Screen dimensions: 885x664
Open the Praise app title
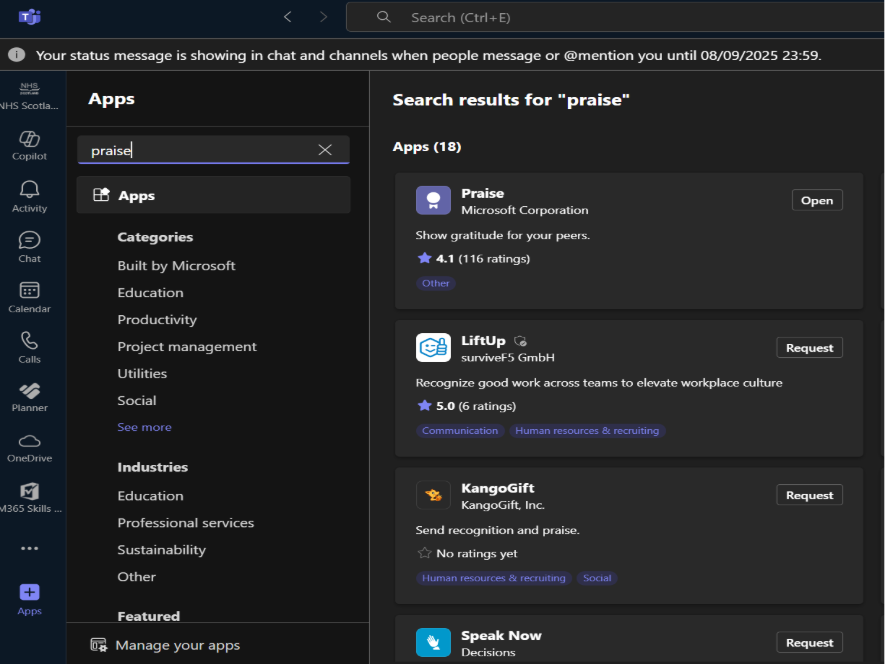483,193
